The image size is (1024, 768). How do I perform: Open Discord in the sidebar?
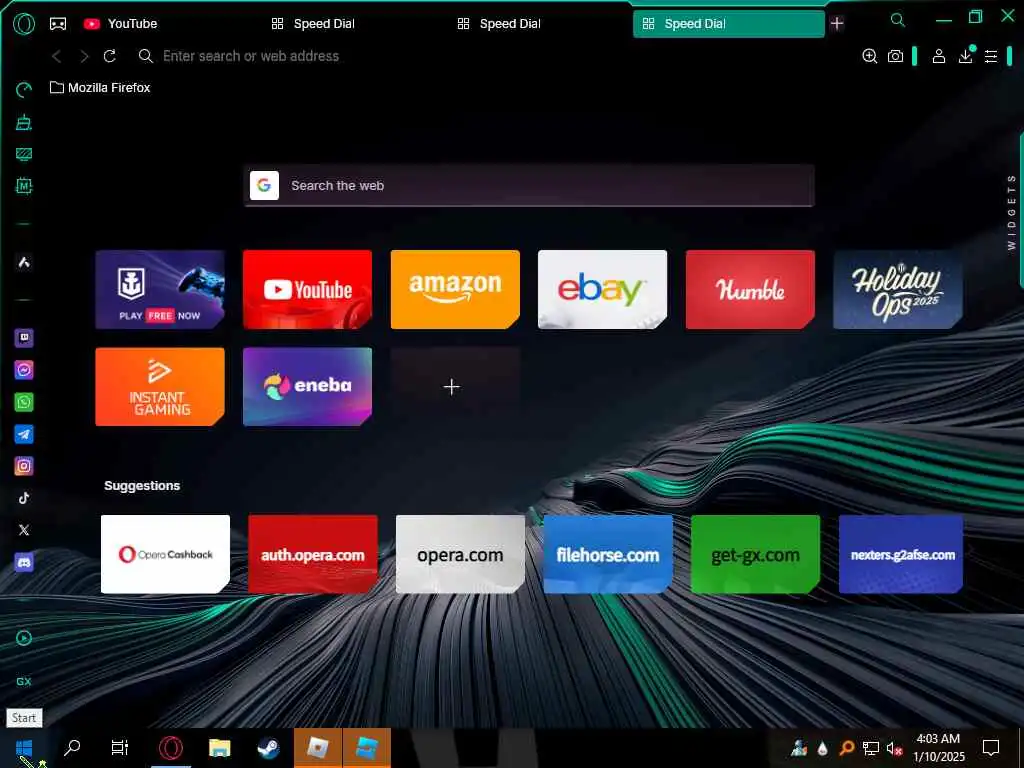tap(24, 562)
